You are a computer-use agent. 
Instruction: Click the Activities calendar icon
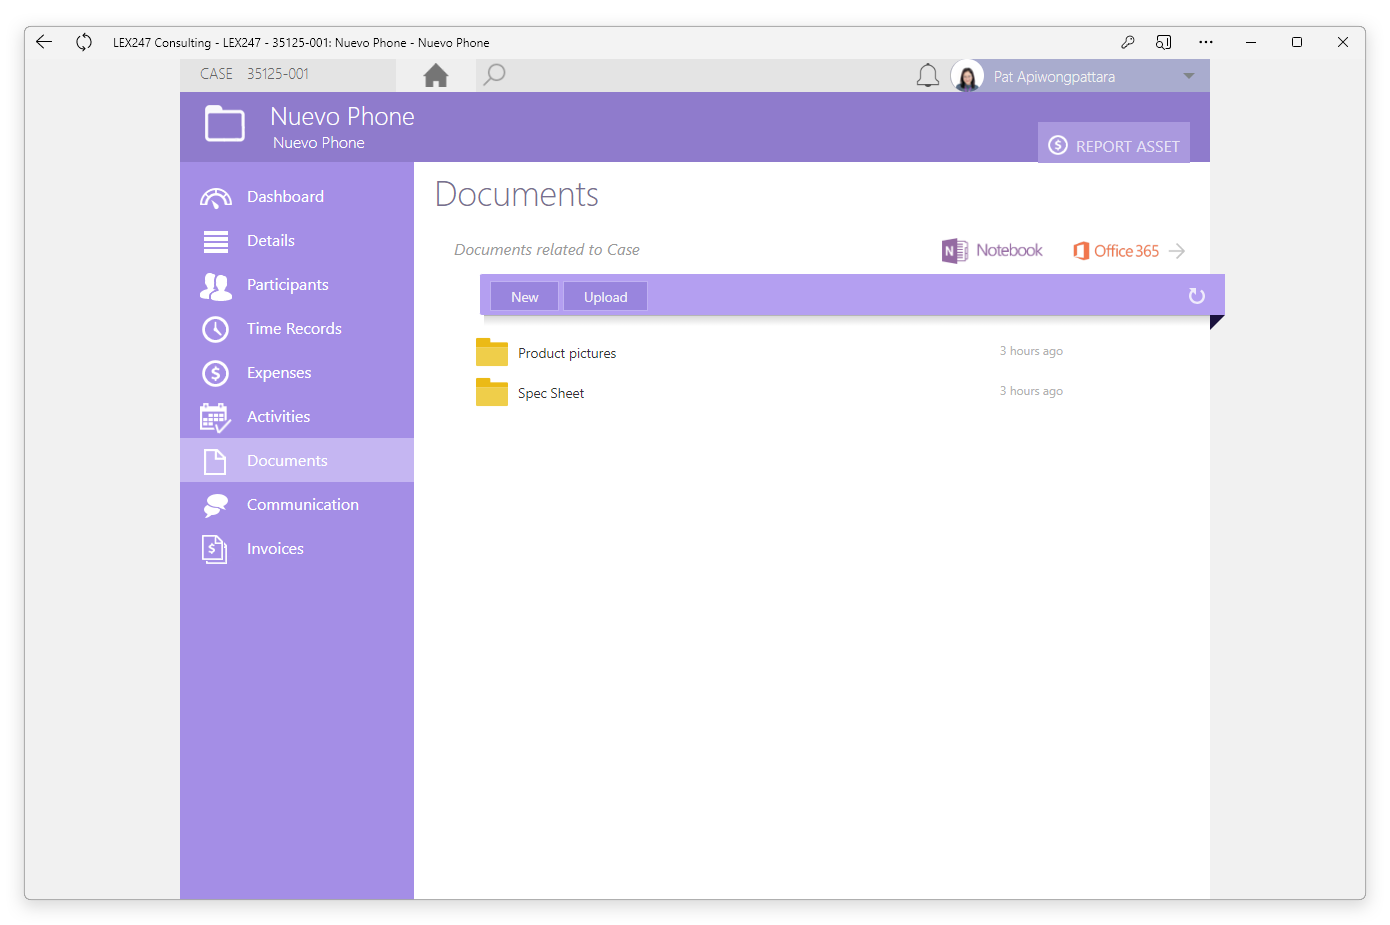(215, 418)
